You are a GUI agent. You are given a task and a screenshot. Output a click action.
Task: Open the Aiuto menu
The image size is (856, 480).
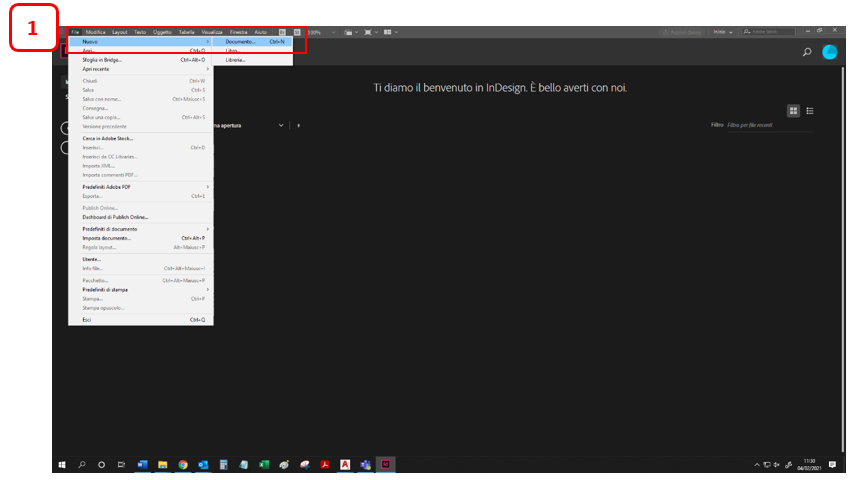point(261,32)
